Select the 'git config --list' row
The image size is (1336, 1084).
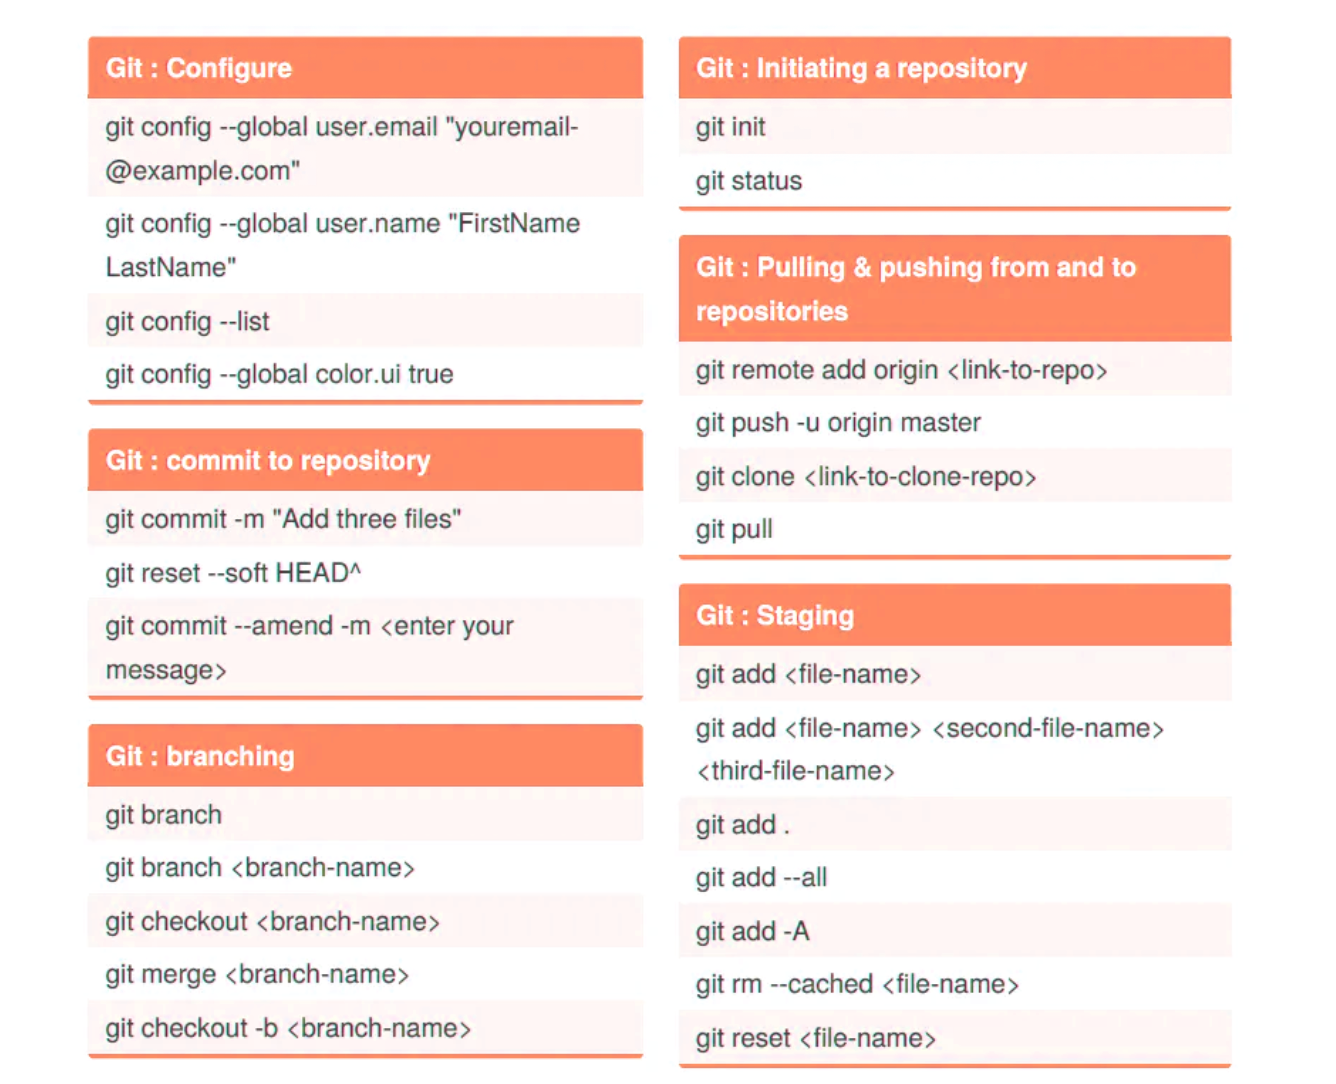click(365, 321)
